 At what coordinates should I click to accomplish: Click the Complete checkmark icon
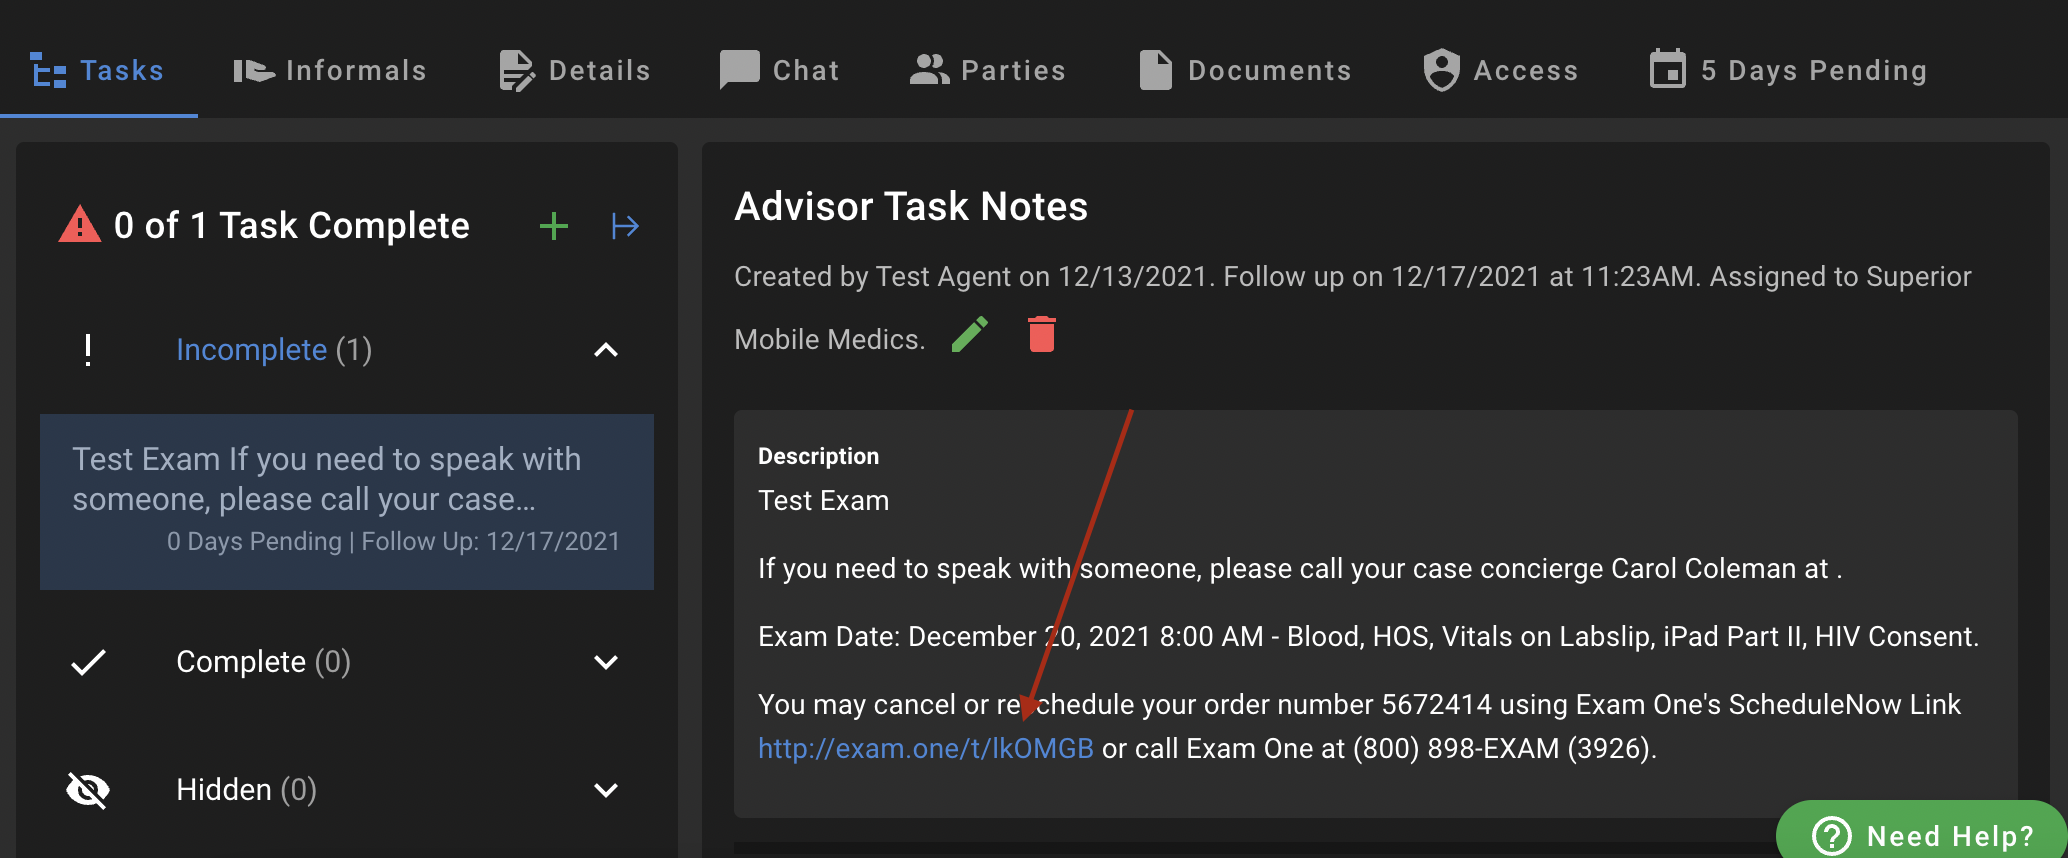coord(88,662)
